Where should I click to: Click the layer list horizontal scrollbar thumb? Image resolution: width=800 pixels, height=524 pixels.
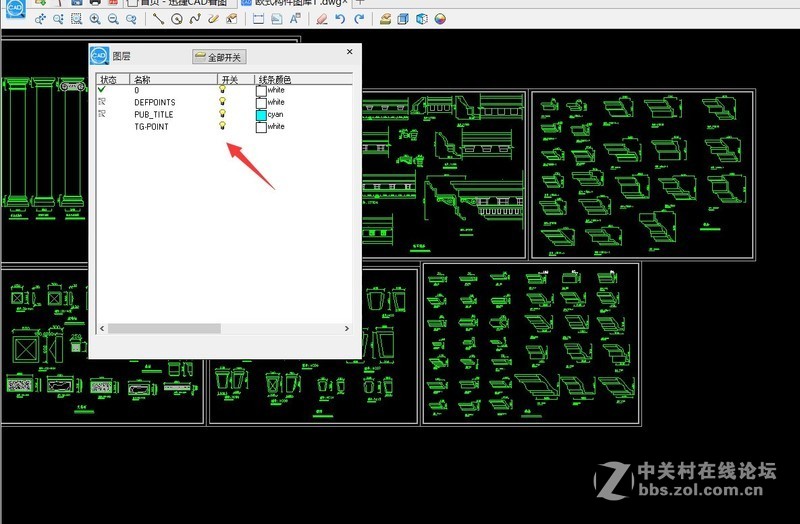point(164,329)
